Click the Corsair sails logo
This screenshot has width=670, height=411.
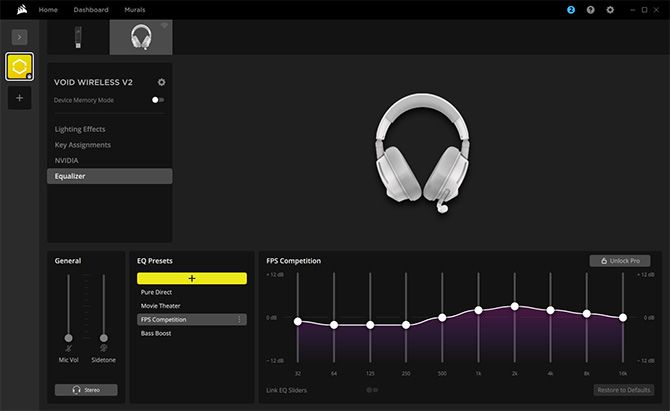[22, 9]
